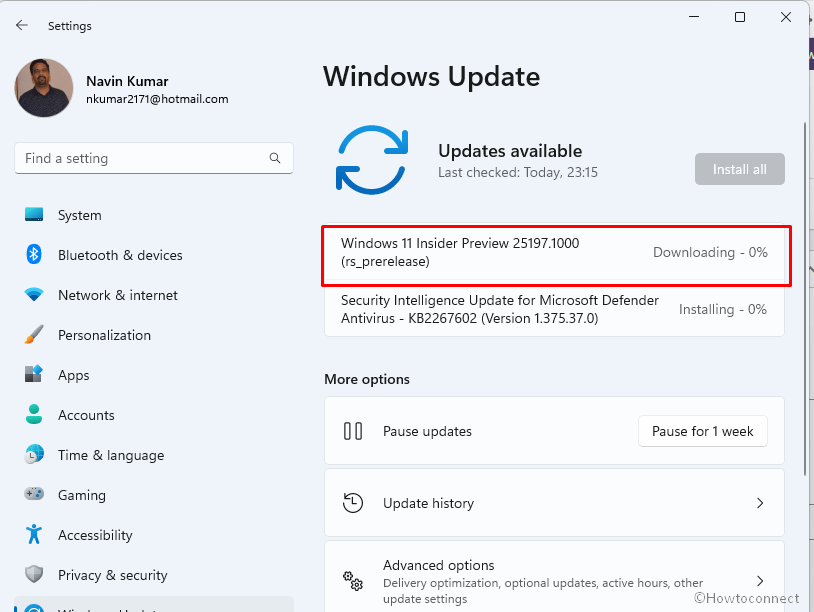This screenshot has height=612, width=814.
Task: Click the pause bars icon
Action: tap(353, 431)
